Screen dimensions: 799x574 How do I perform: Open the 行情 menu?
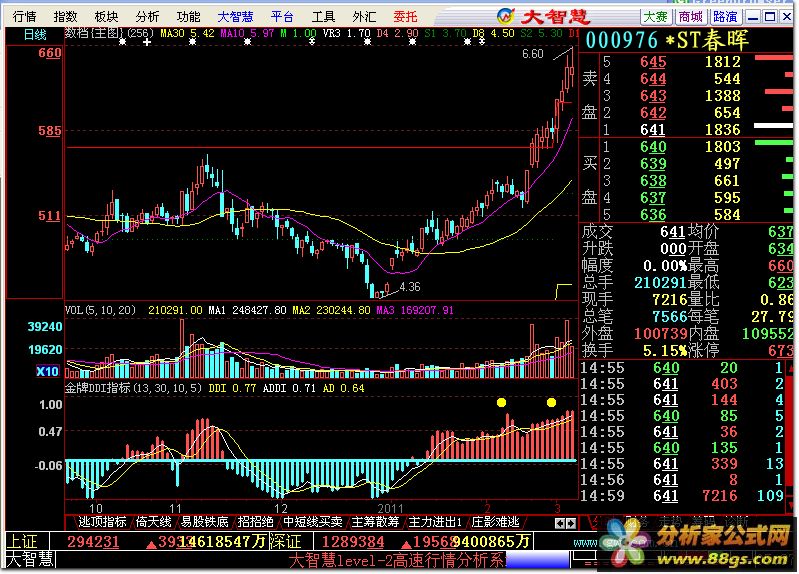[24, 17]
